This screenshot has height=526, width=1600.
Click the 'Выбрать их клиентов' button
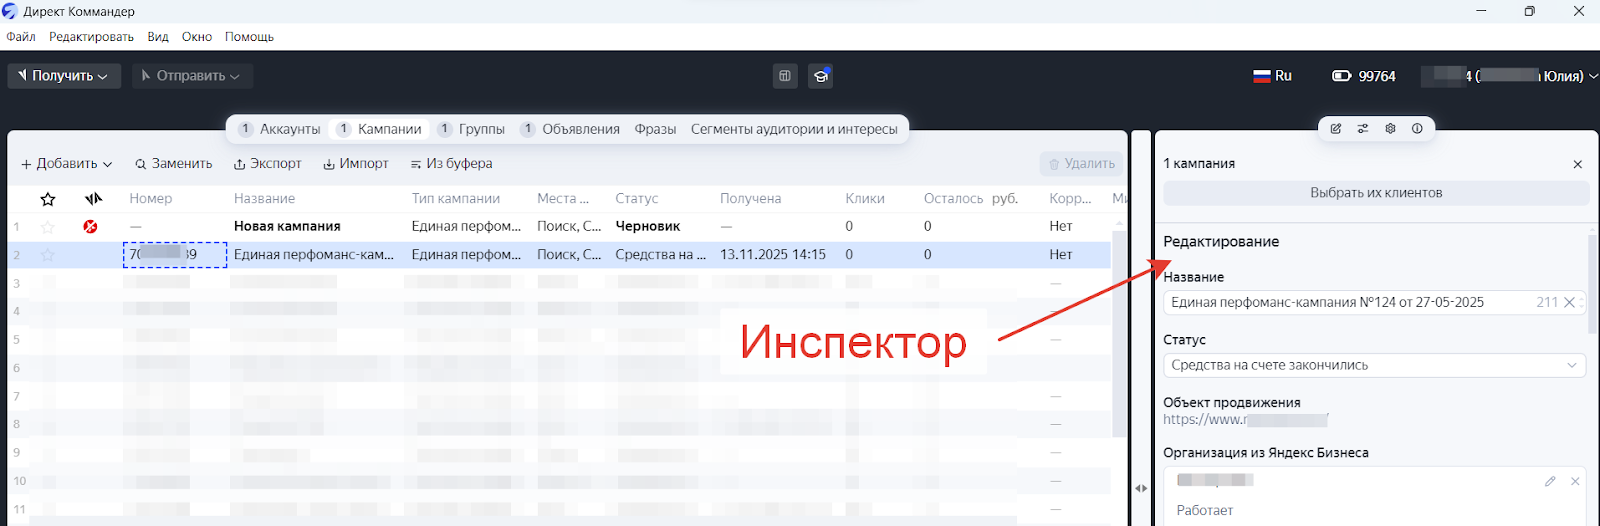[1376, 193]
